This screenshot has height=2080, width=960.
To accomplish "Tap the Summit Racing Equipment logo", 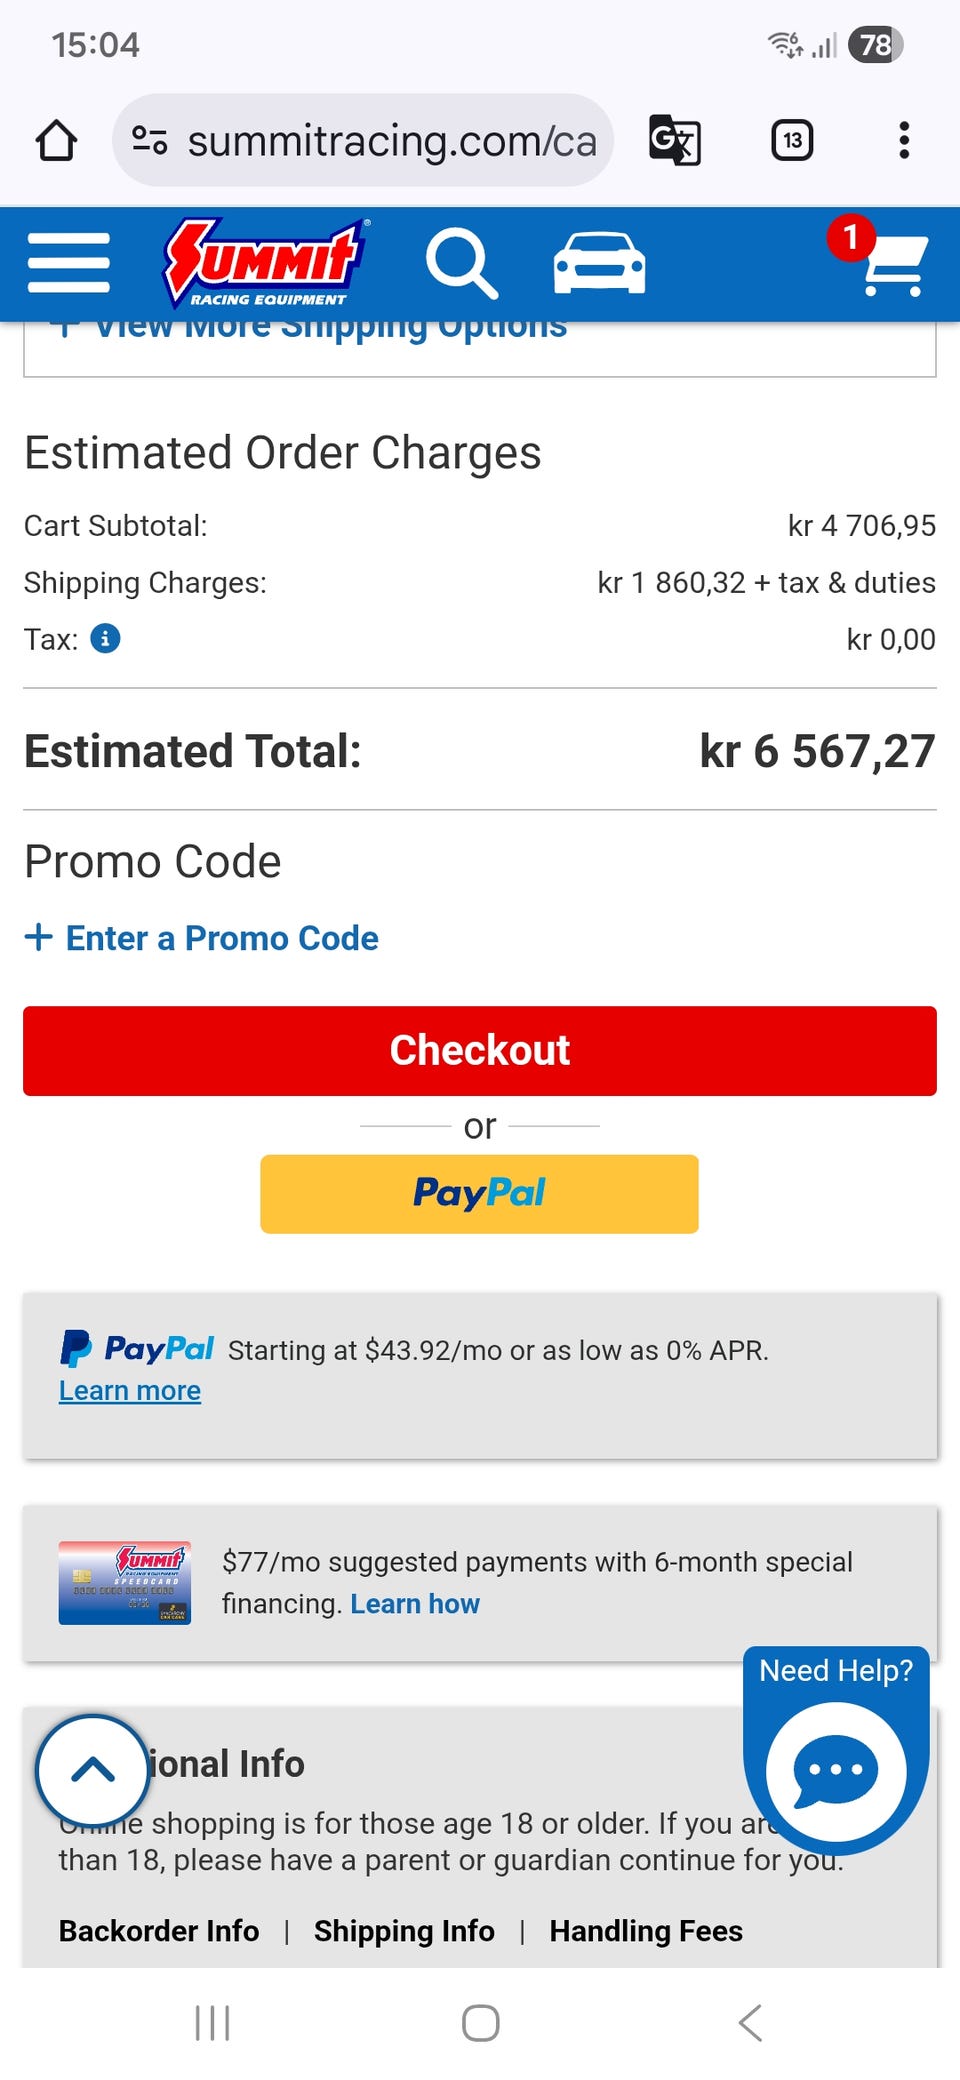I will 266,263.
